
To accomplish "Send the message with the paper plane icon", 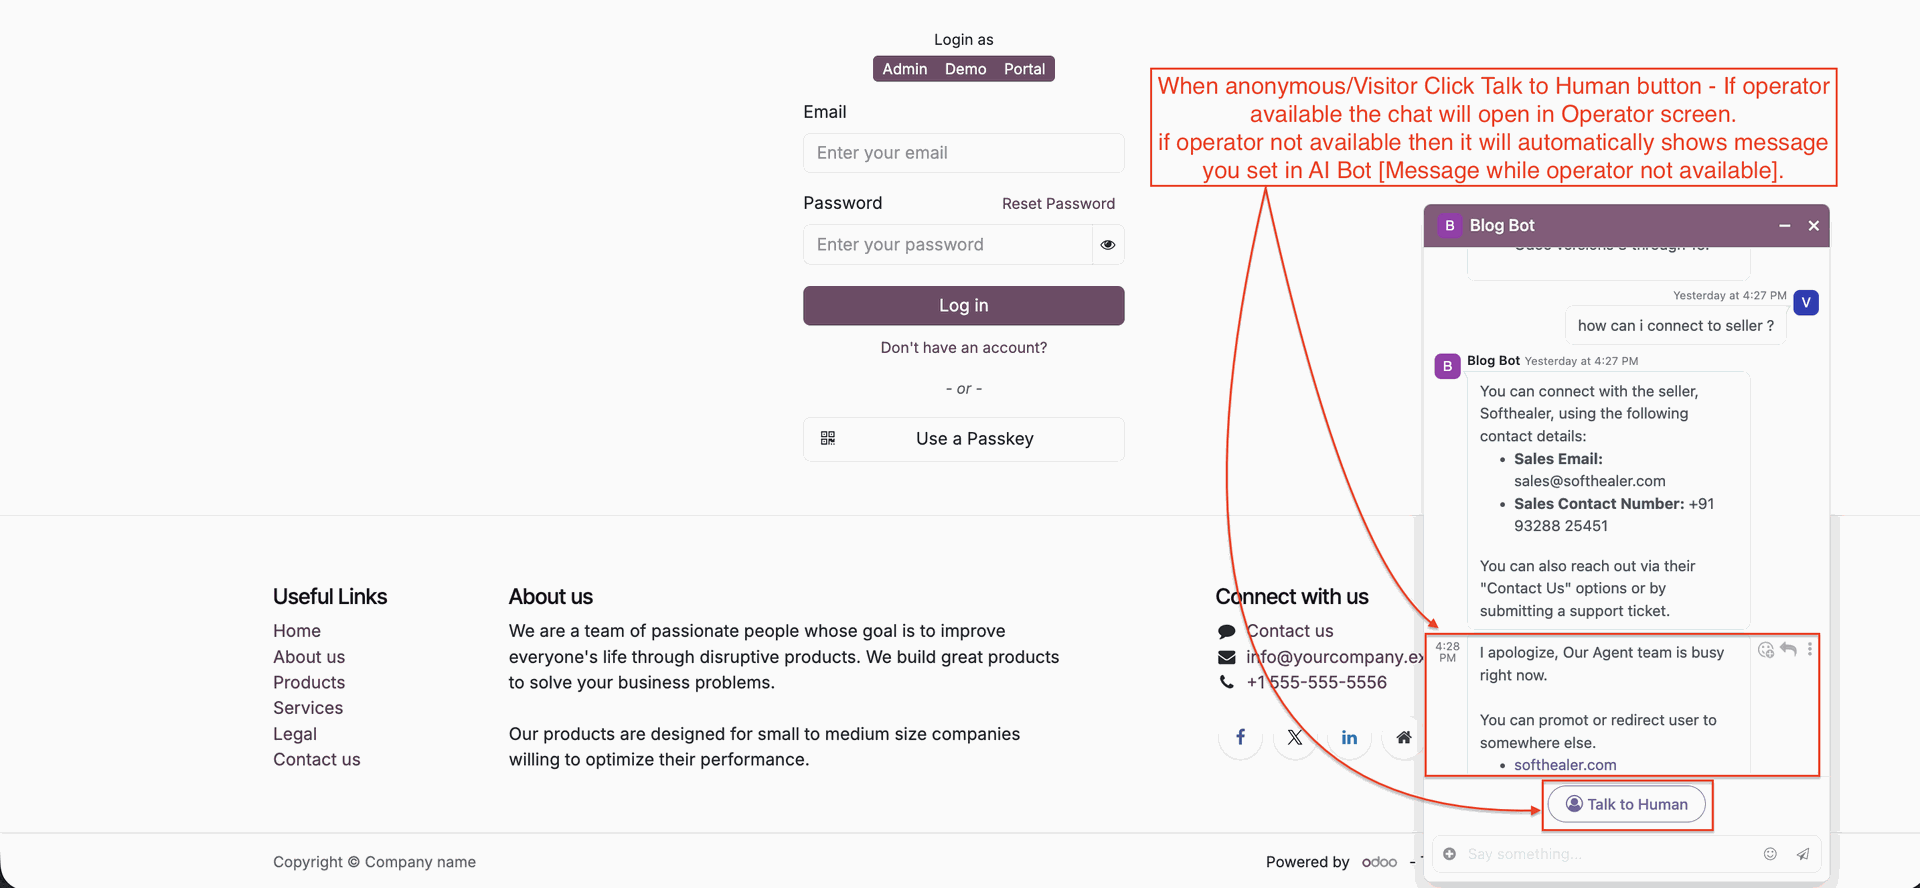I will tap(1802, 854).
